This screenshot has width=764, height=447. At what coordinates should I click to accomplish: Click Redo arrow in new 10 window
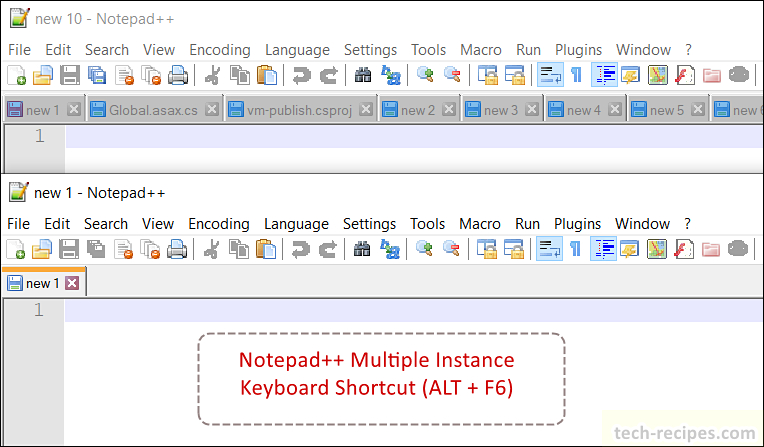tap(328, 76)
